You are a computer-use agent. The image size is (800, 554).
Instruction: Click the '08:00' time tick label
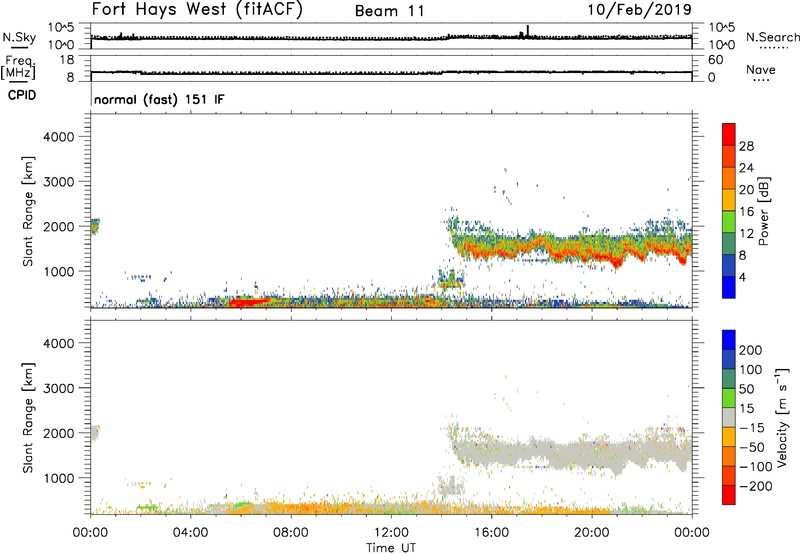[x=291, y=533]
